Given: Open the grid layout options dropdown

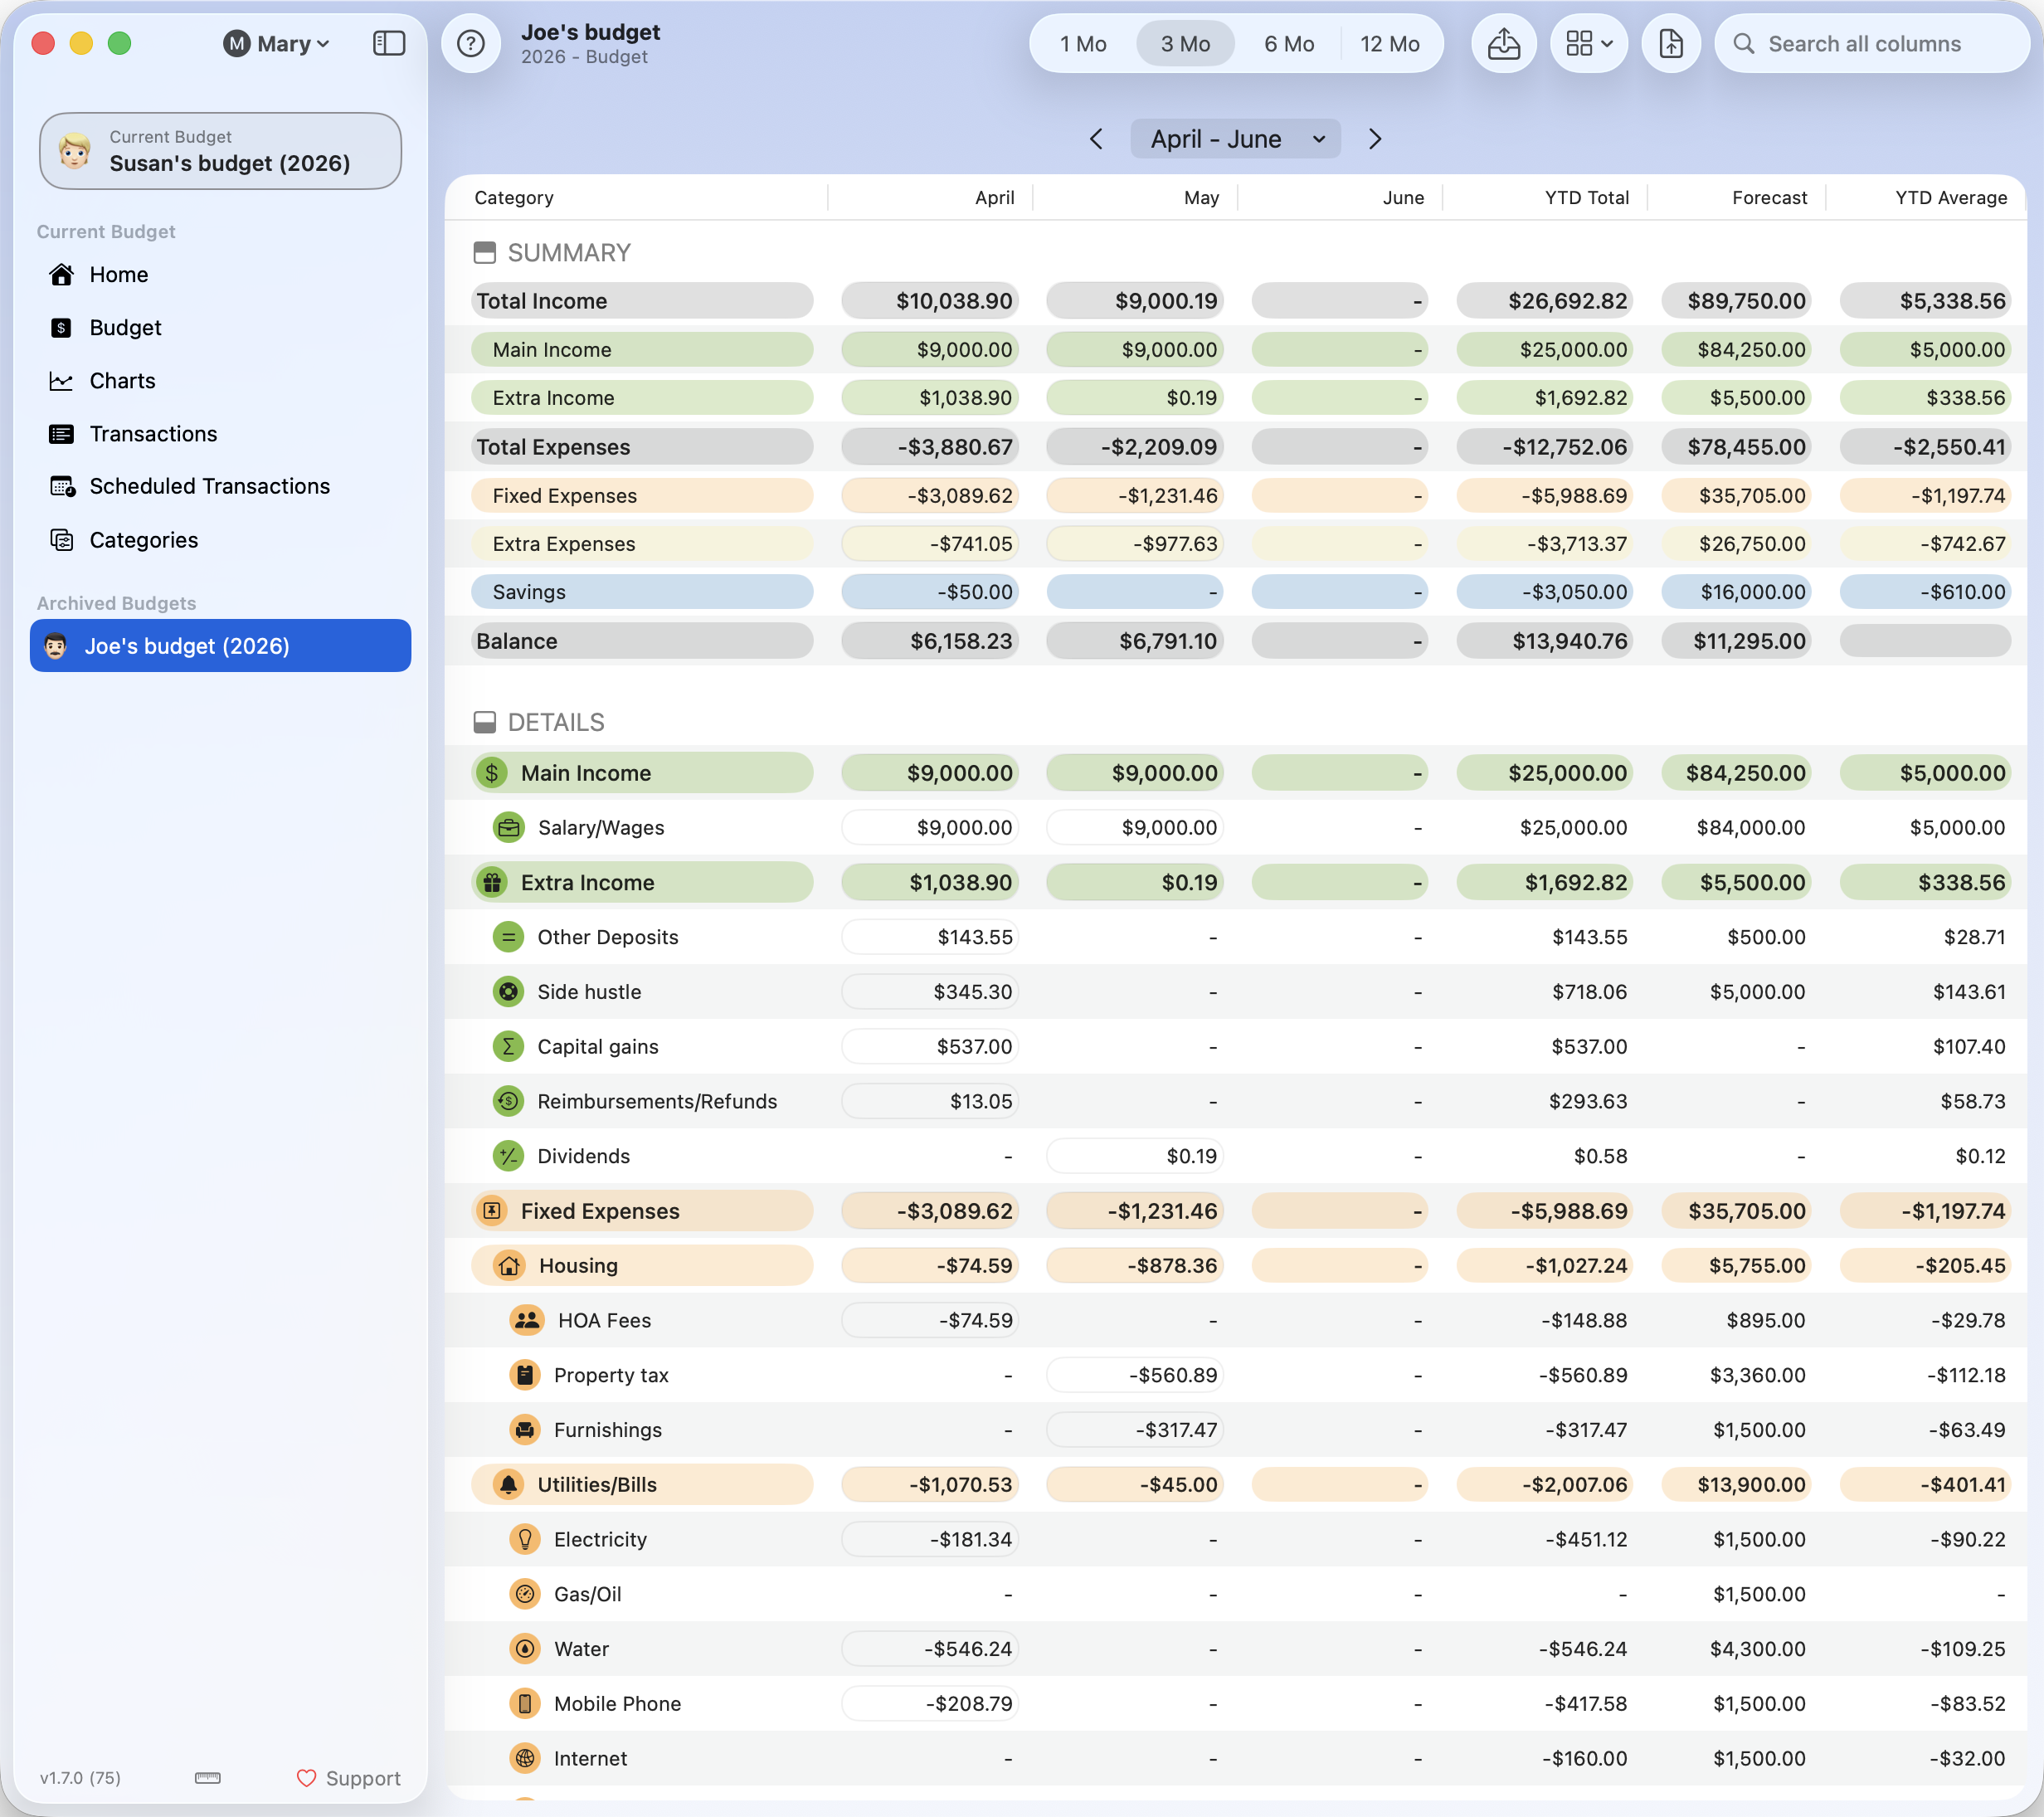Looking at the screenshot, I should click(x=1588, y=43).
